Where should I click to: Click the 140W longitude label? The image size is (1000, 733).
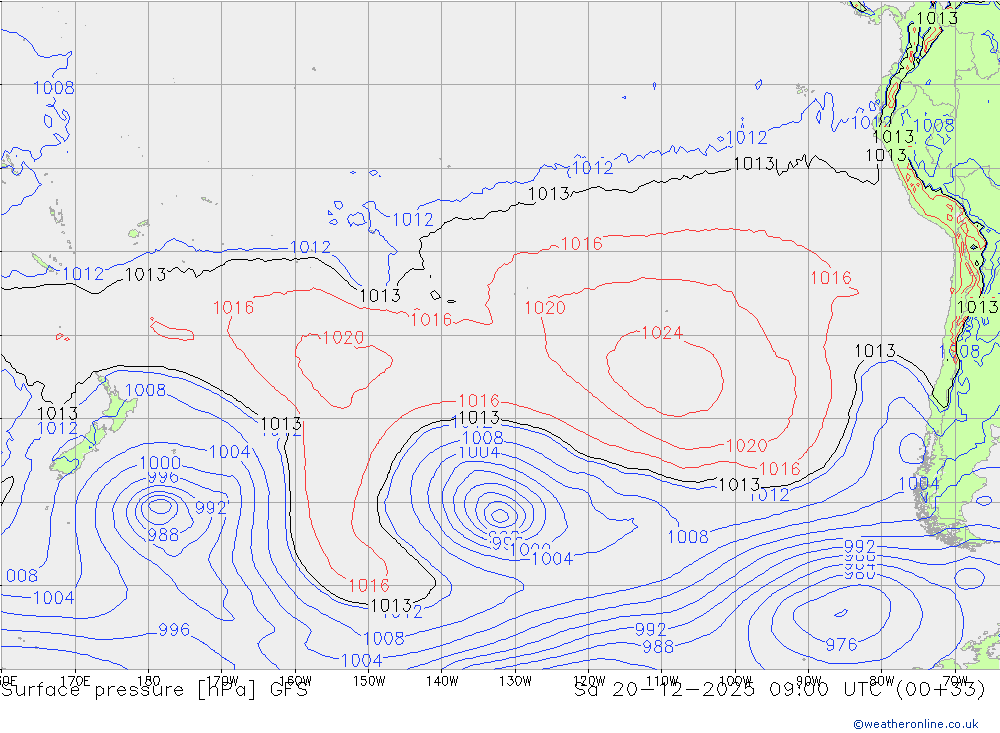442,681
